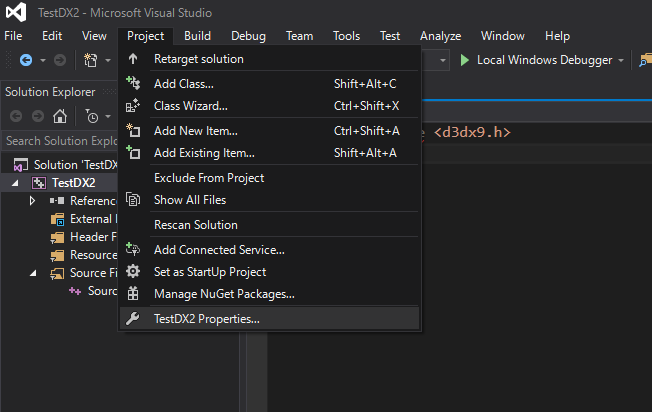Image resolution: width=652 pixels, height=412 pixels.
Task: Open the Edit menu
Action: click(x=52, y=36)
